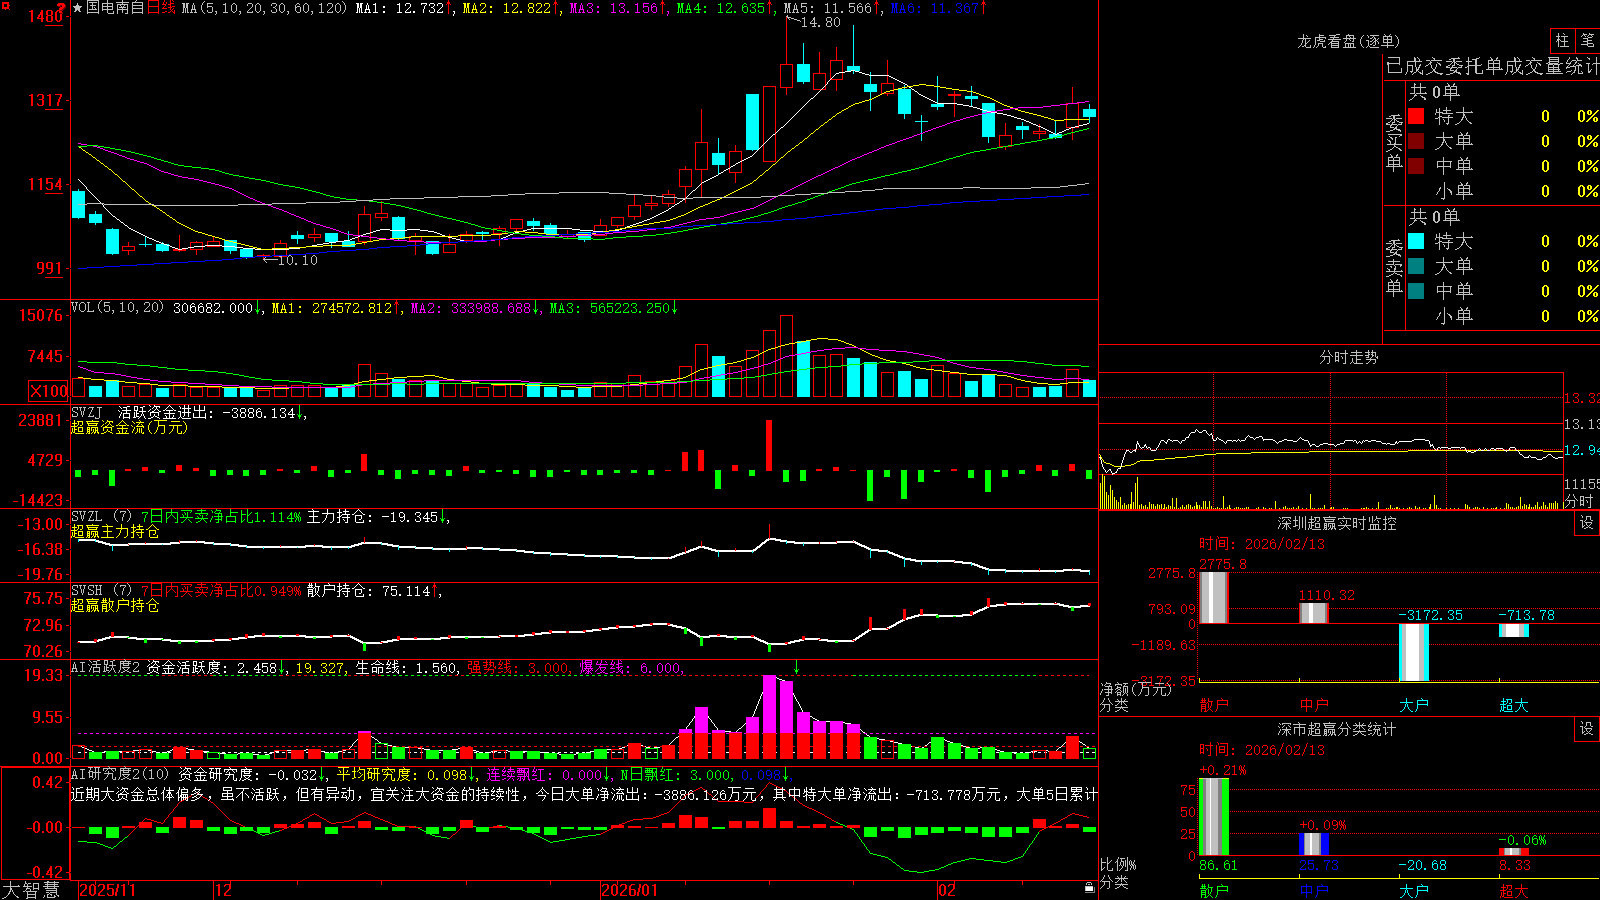The height and width of the screenshot is (900, 1600).
Task: Click the 14.80 high price annotation
Action: 820,22
